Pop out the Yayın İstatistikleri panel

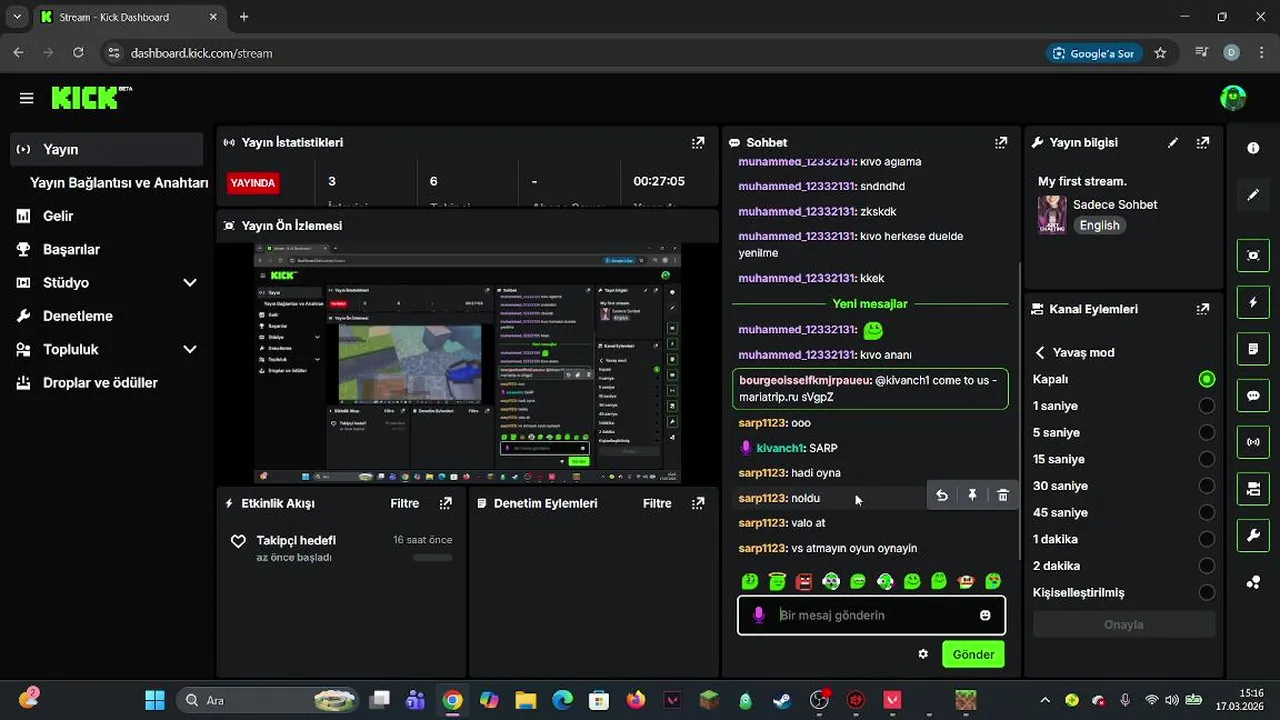coord(698,143)
